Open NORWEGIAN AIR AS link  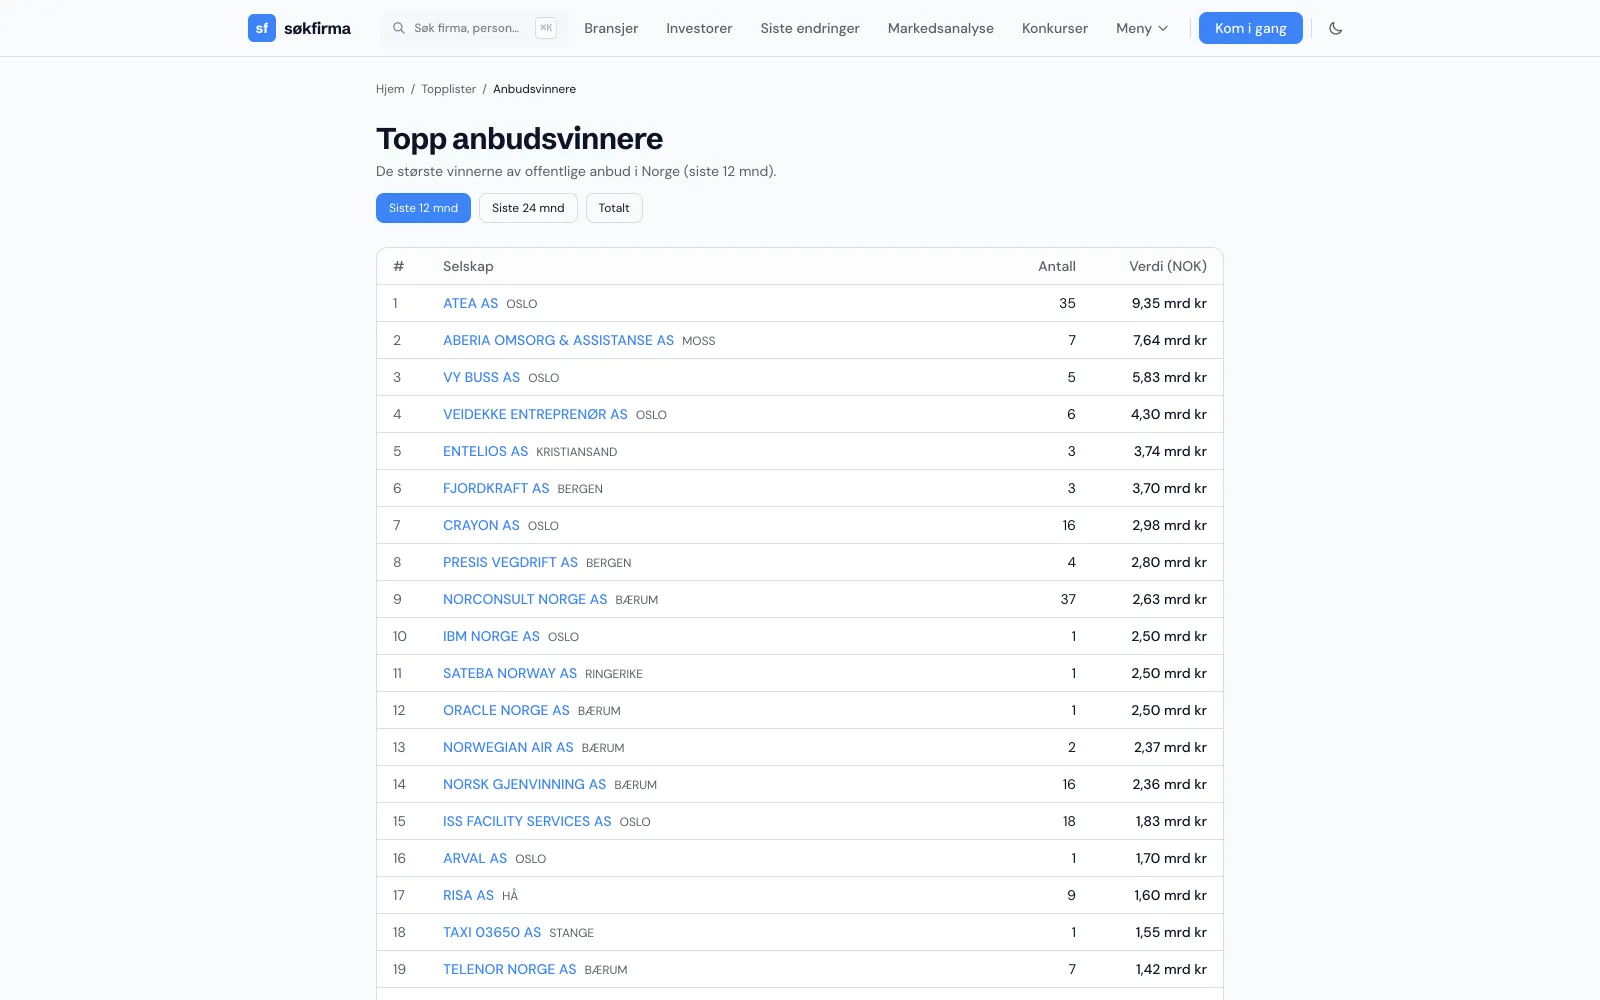[x=508, y=747]
